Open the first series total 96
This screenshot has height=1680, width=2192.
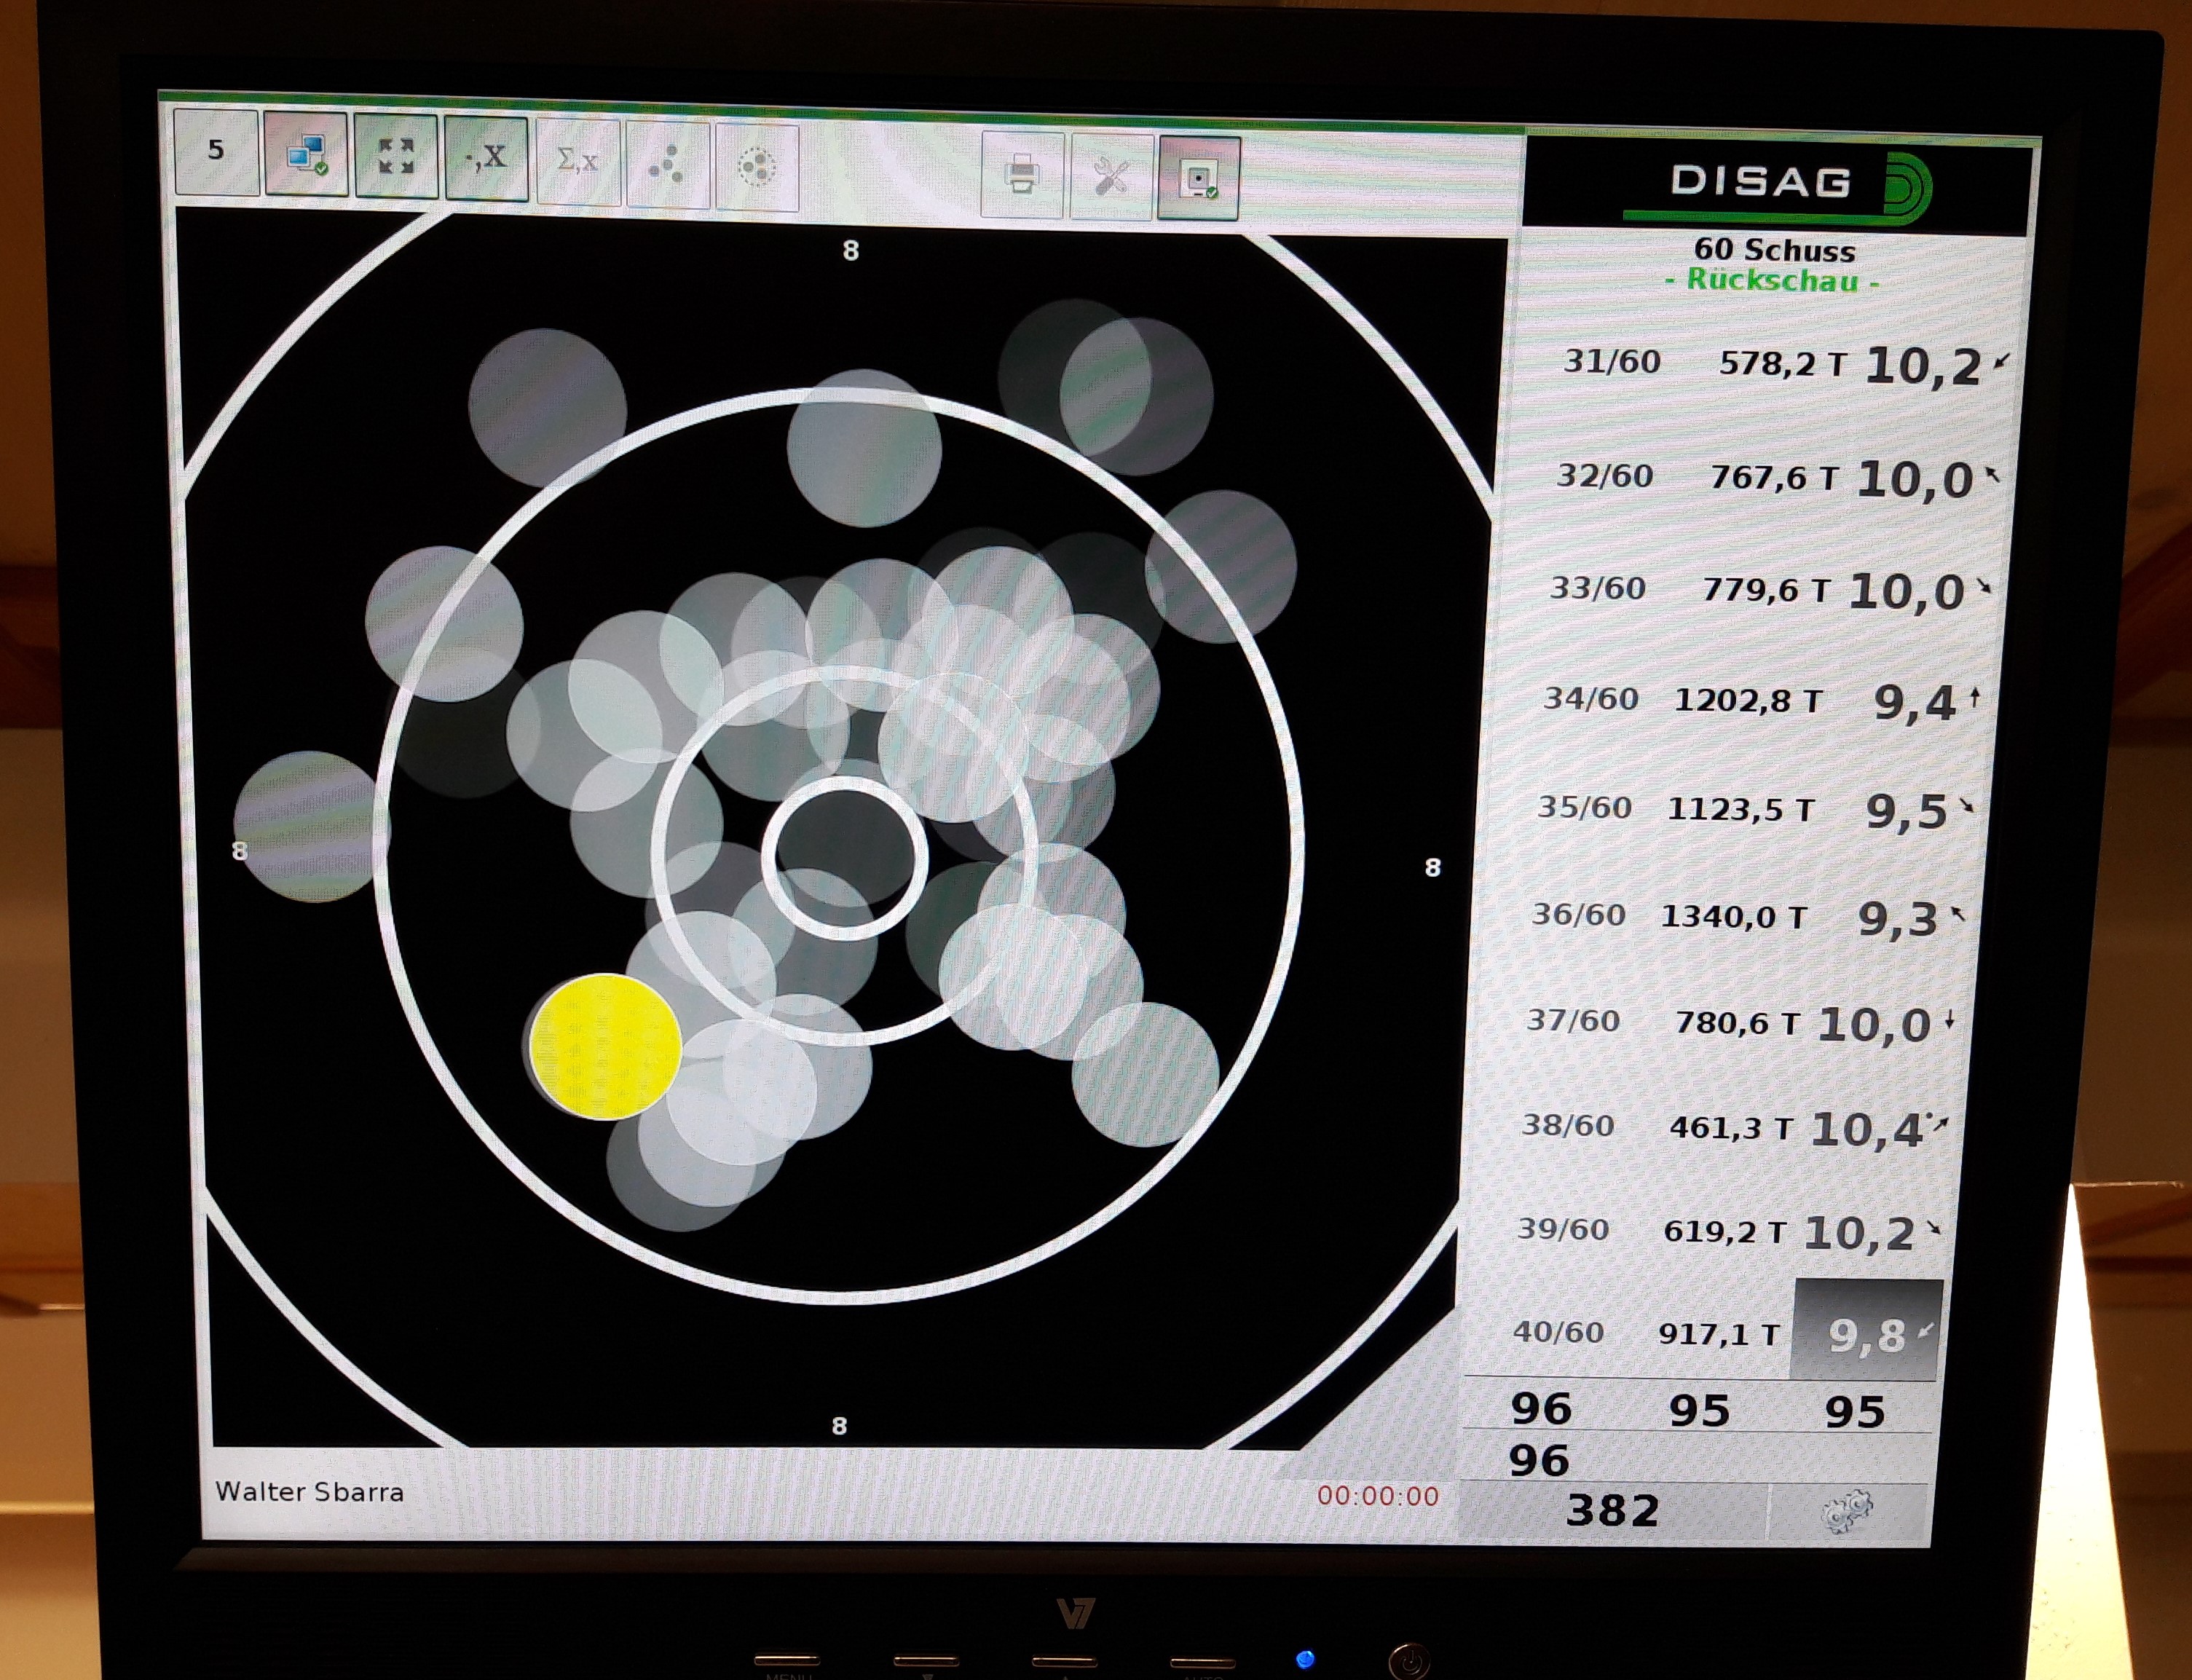(1541, 1408)
